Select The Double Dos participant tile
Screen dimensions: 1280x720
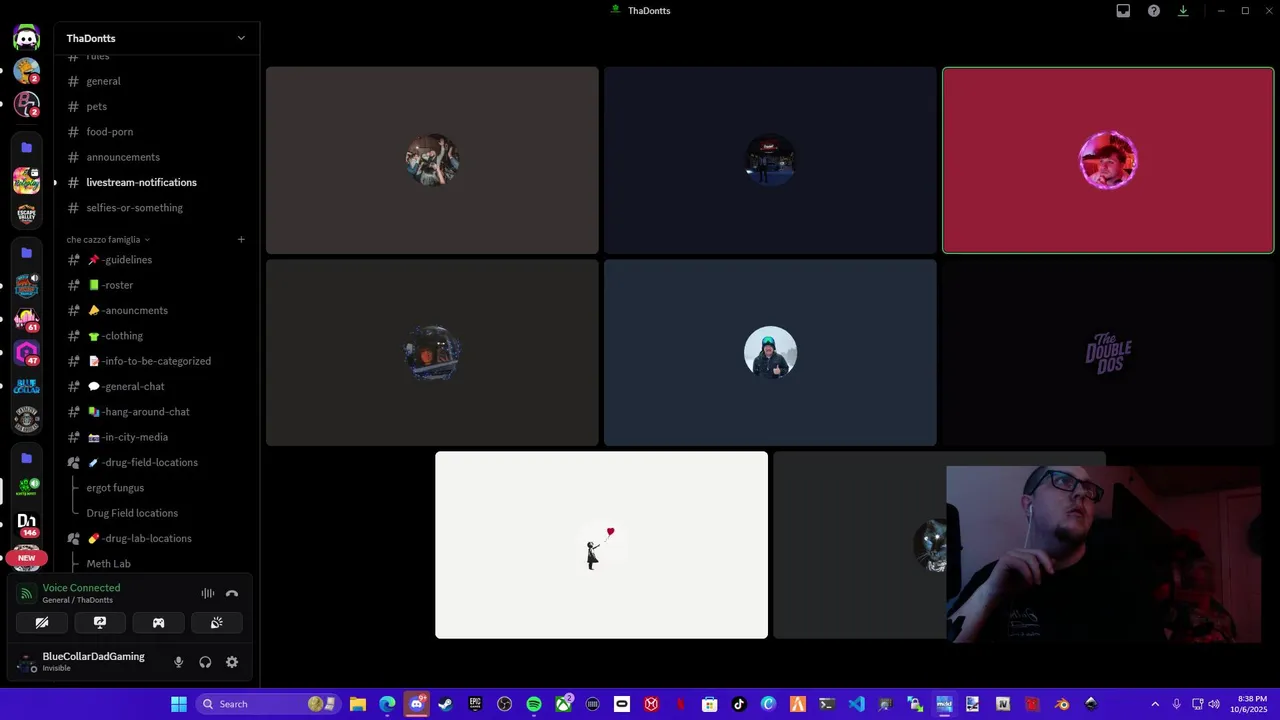tap(1108, 353)
